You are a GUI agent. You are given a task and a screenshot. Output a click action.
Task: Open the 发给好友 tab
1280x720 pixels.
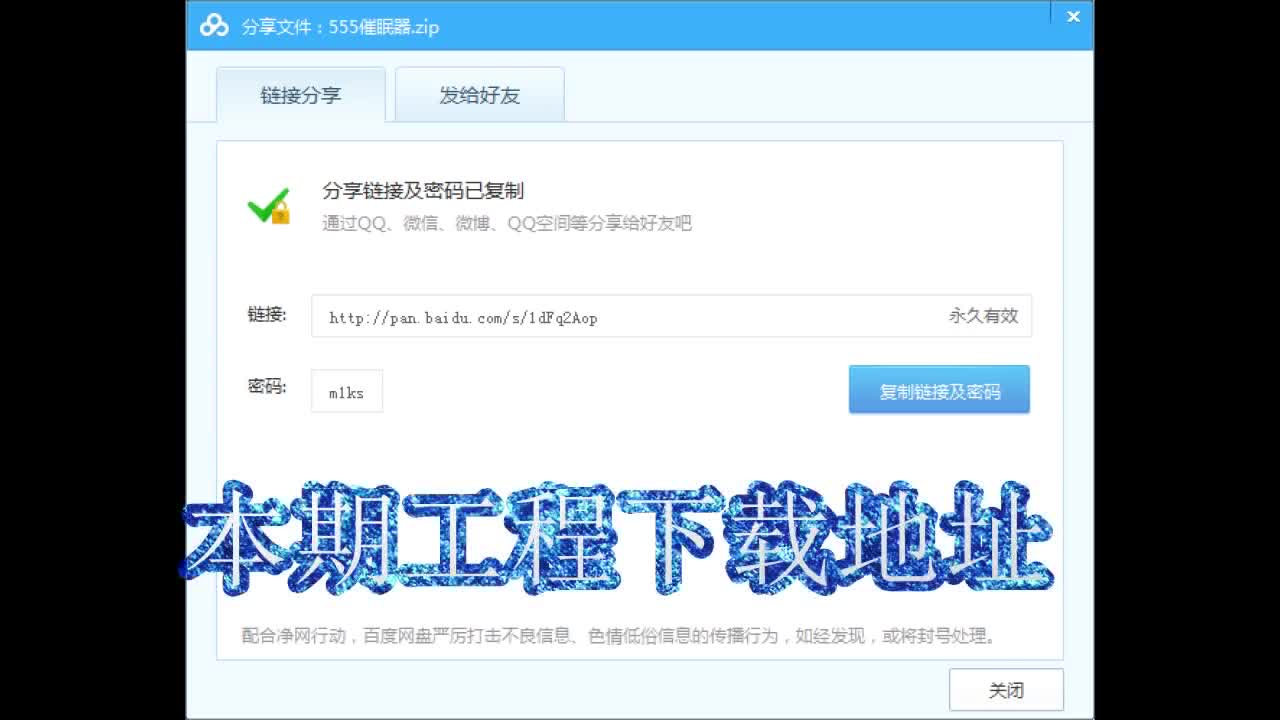pyautogui.click(x=480, y=95)
